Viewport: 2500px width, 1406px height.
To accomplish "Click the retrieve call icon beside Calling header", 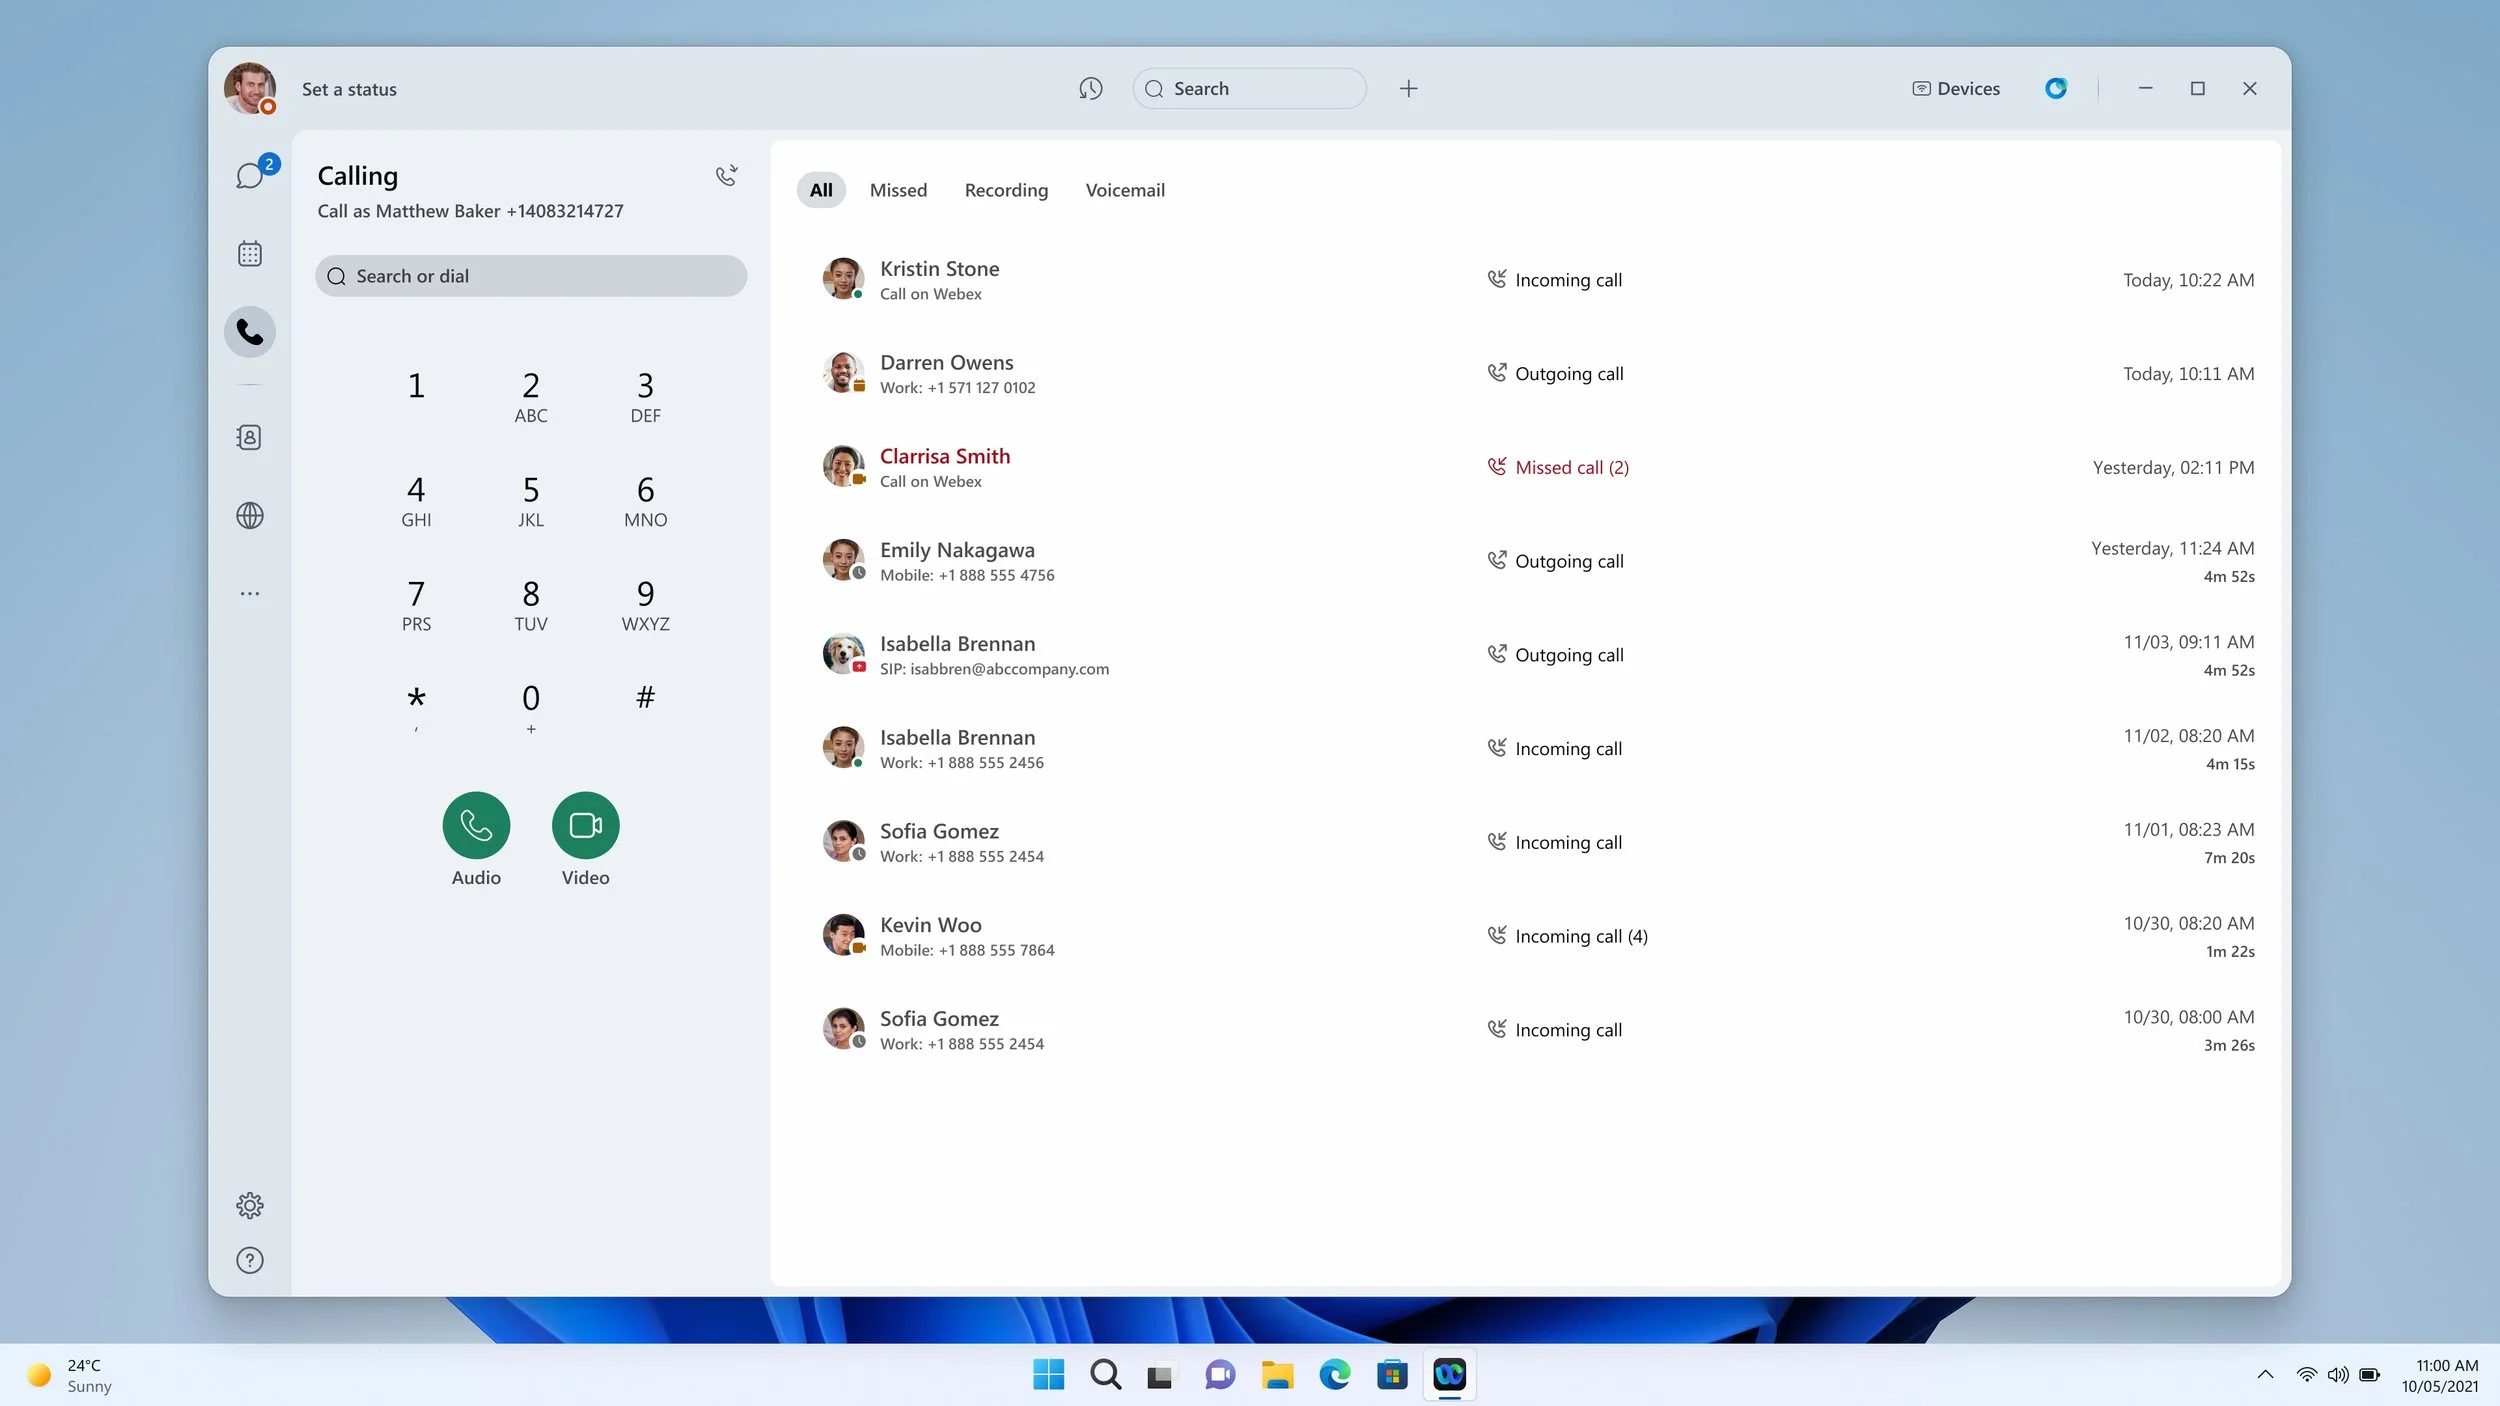I will (727, 175).
